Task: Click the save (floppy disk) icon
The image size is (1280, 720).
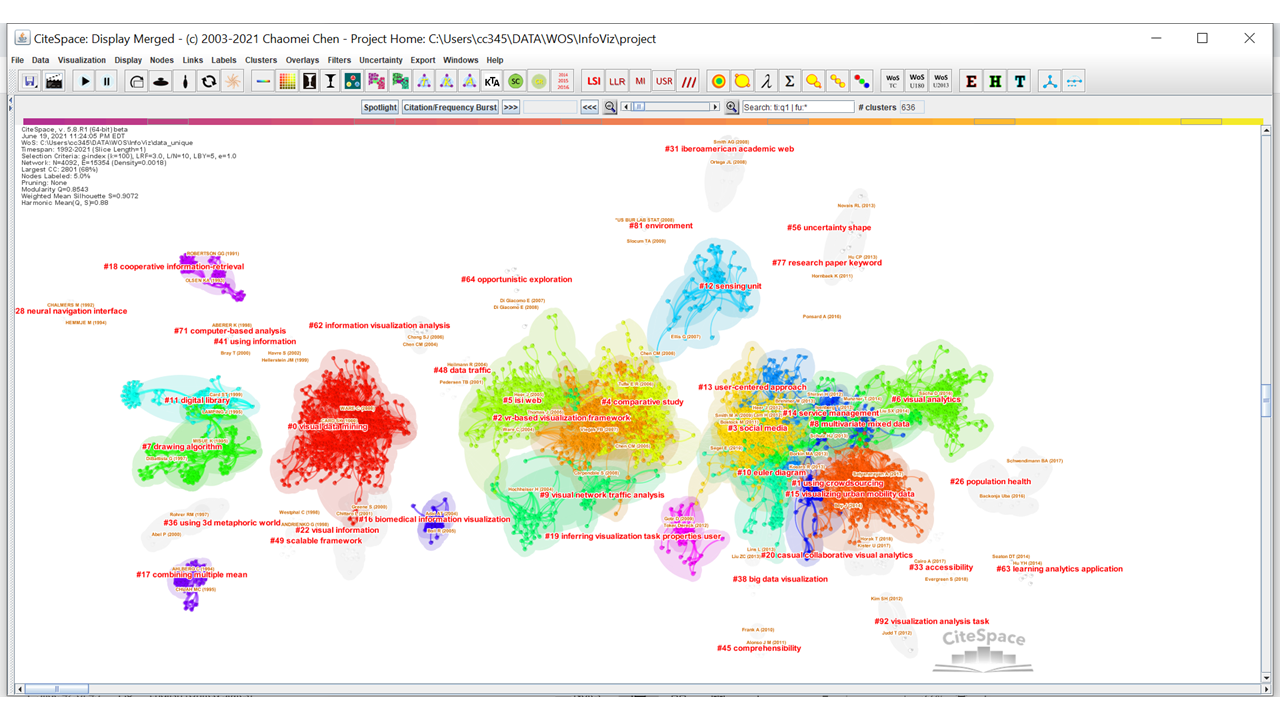Action: click(30, 81)
